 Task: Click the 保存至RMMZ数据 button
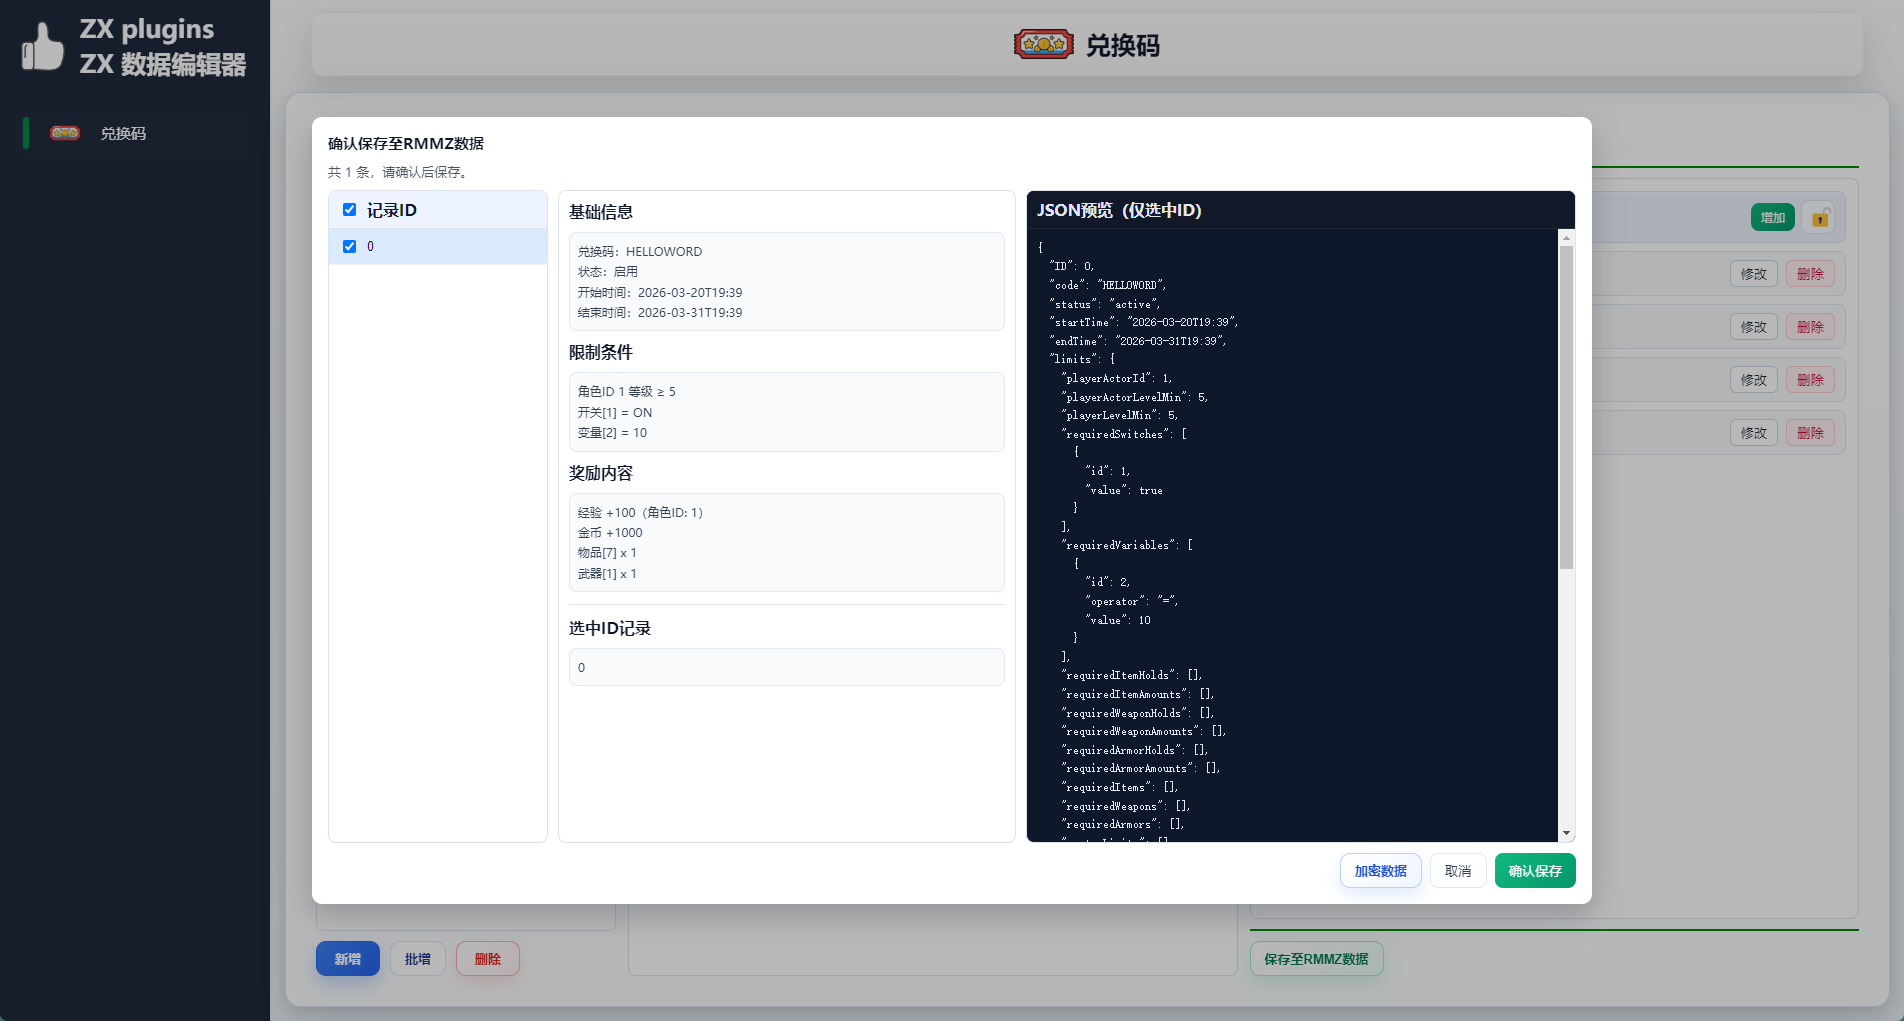1316,959
